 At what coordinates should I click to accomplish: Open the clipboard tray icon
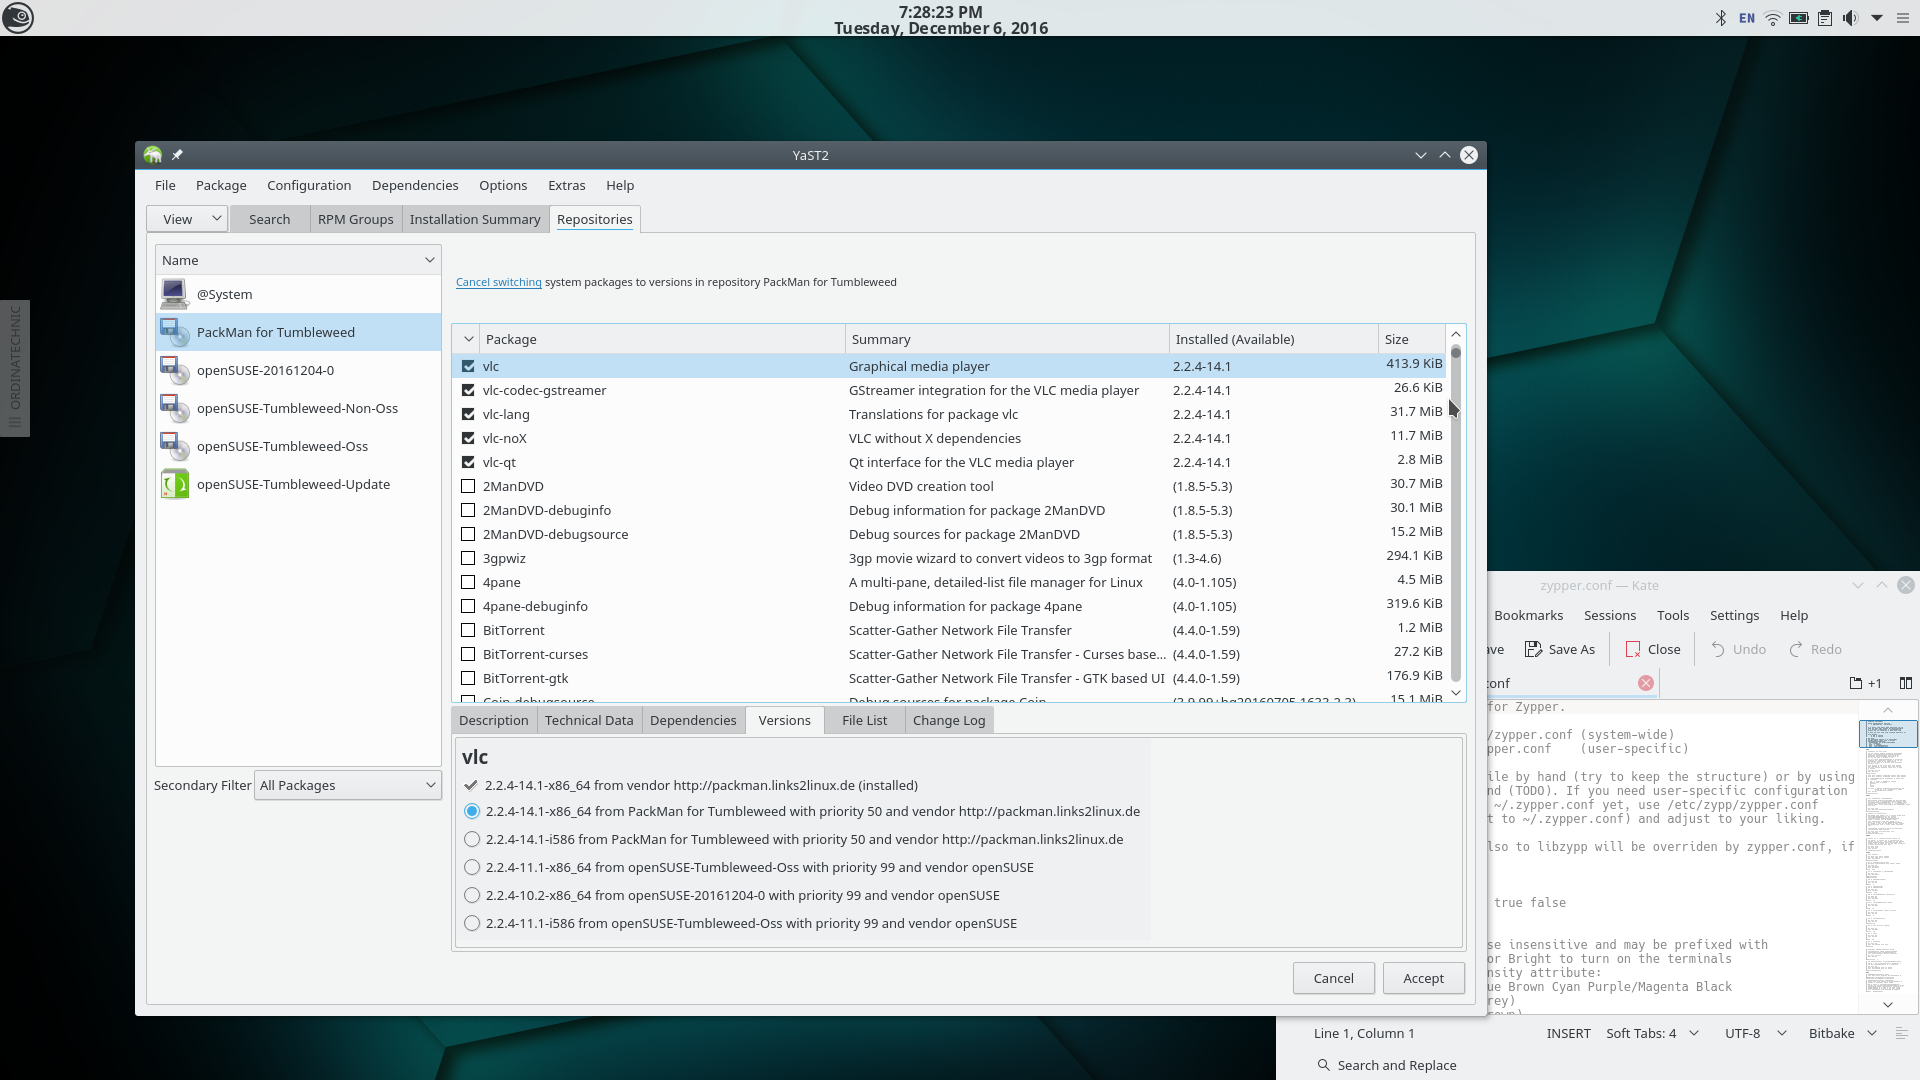pyautogui.click(x=1825, y=18)
